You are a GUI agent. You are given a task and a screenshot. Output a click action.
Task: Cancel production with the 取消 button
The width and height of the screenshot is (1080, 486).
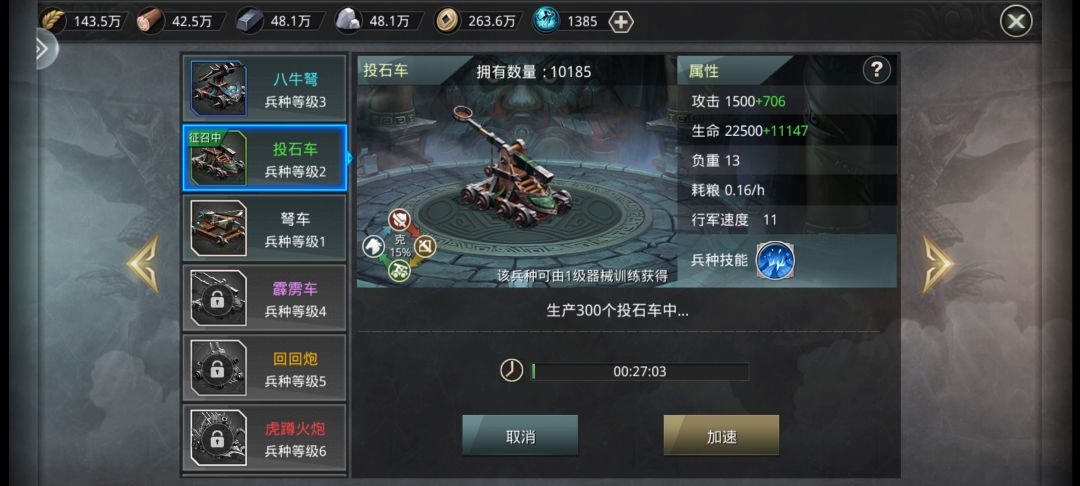520,435
